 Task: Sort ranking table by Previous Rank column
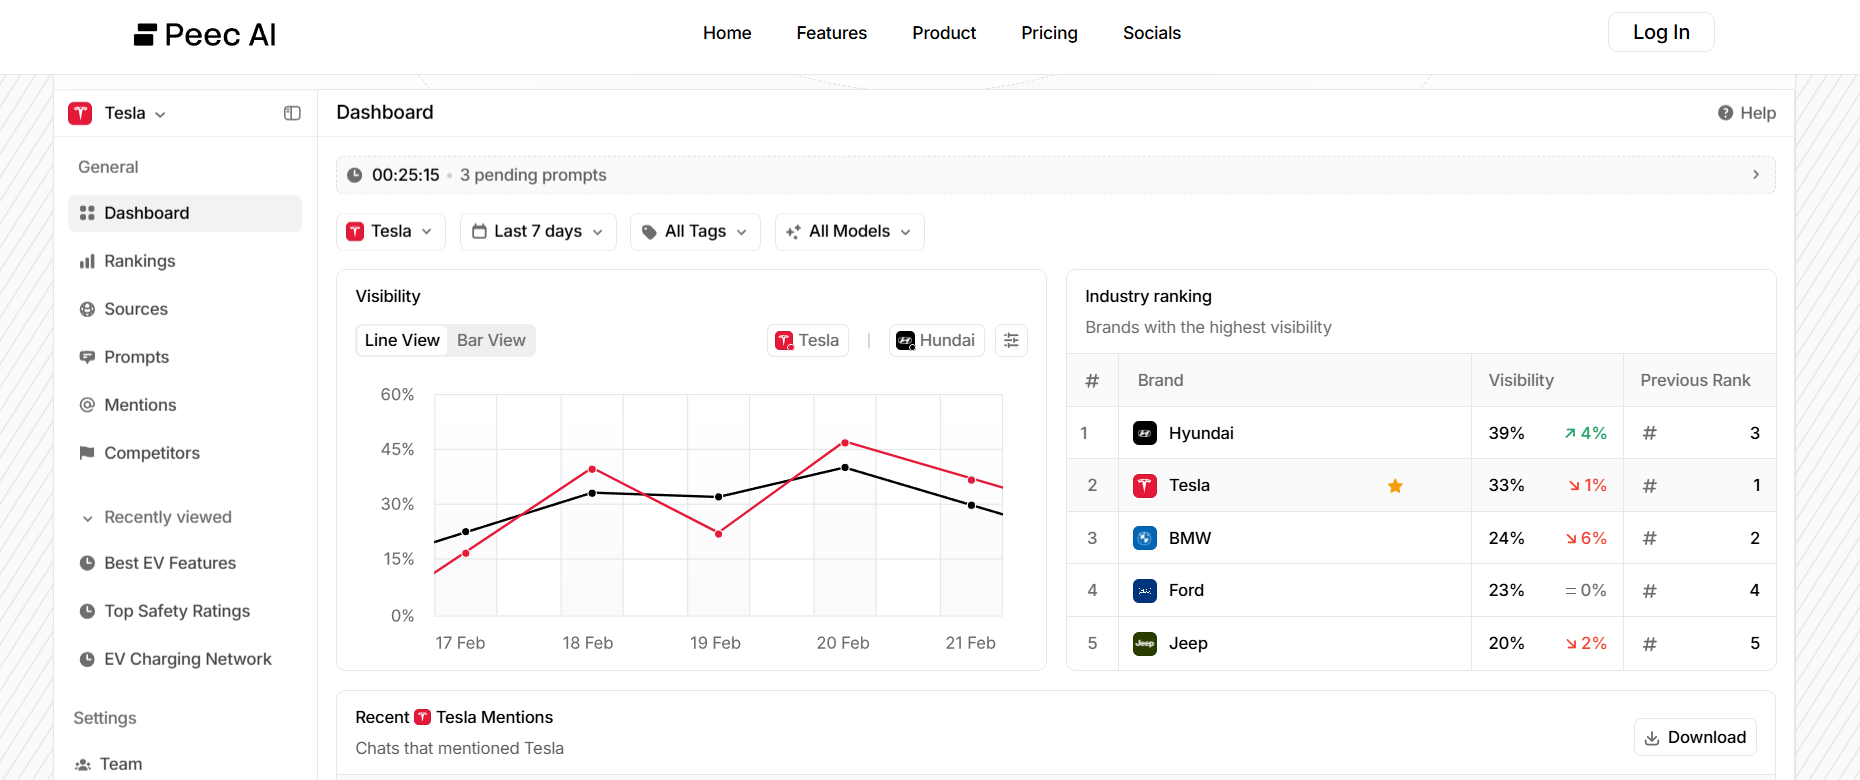(1695, 380)
